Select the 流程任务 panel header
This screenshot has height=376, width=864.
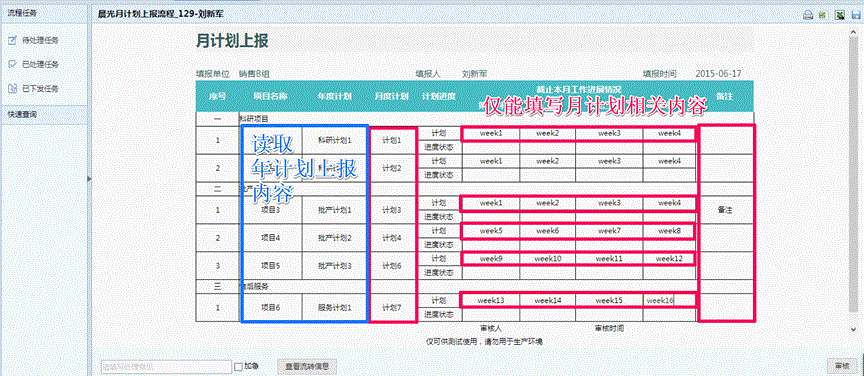point(44,12)
